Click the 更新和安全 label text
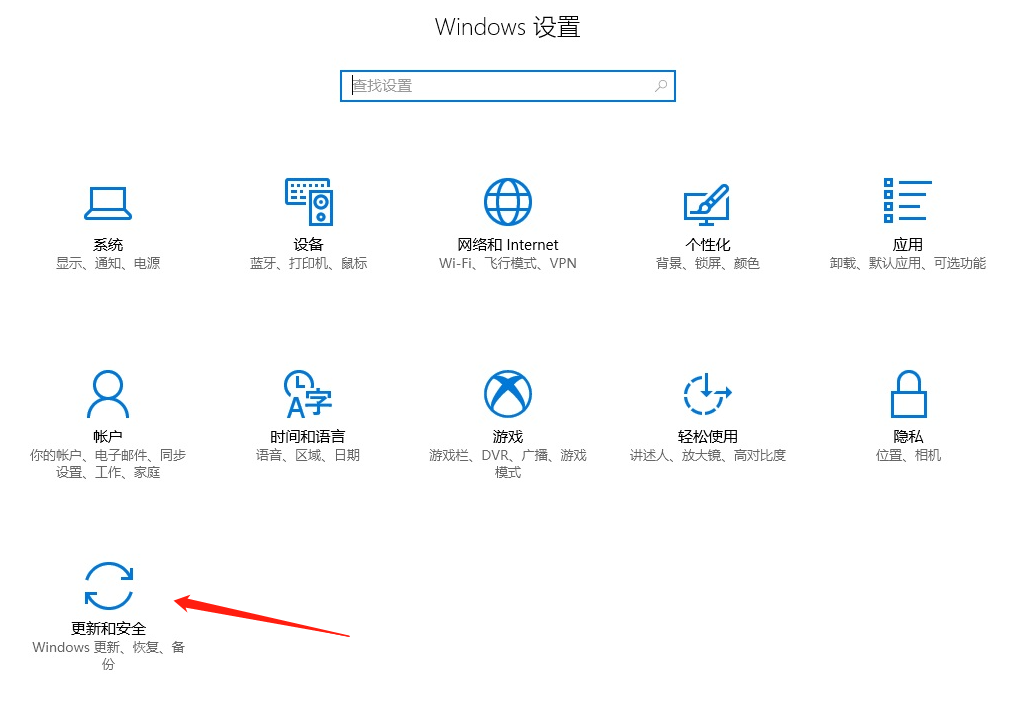The image size is (1020, 709). [x=108, y=628]
